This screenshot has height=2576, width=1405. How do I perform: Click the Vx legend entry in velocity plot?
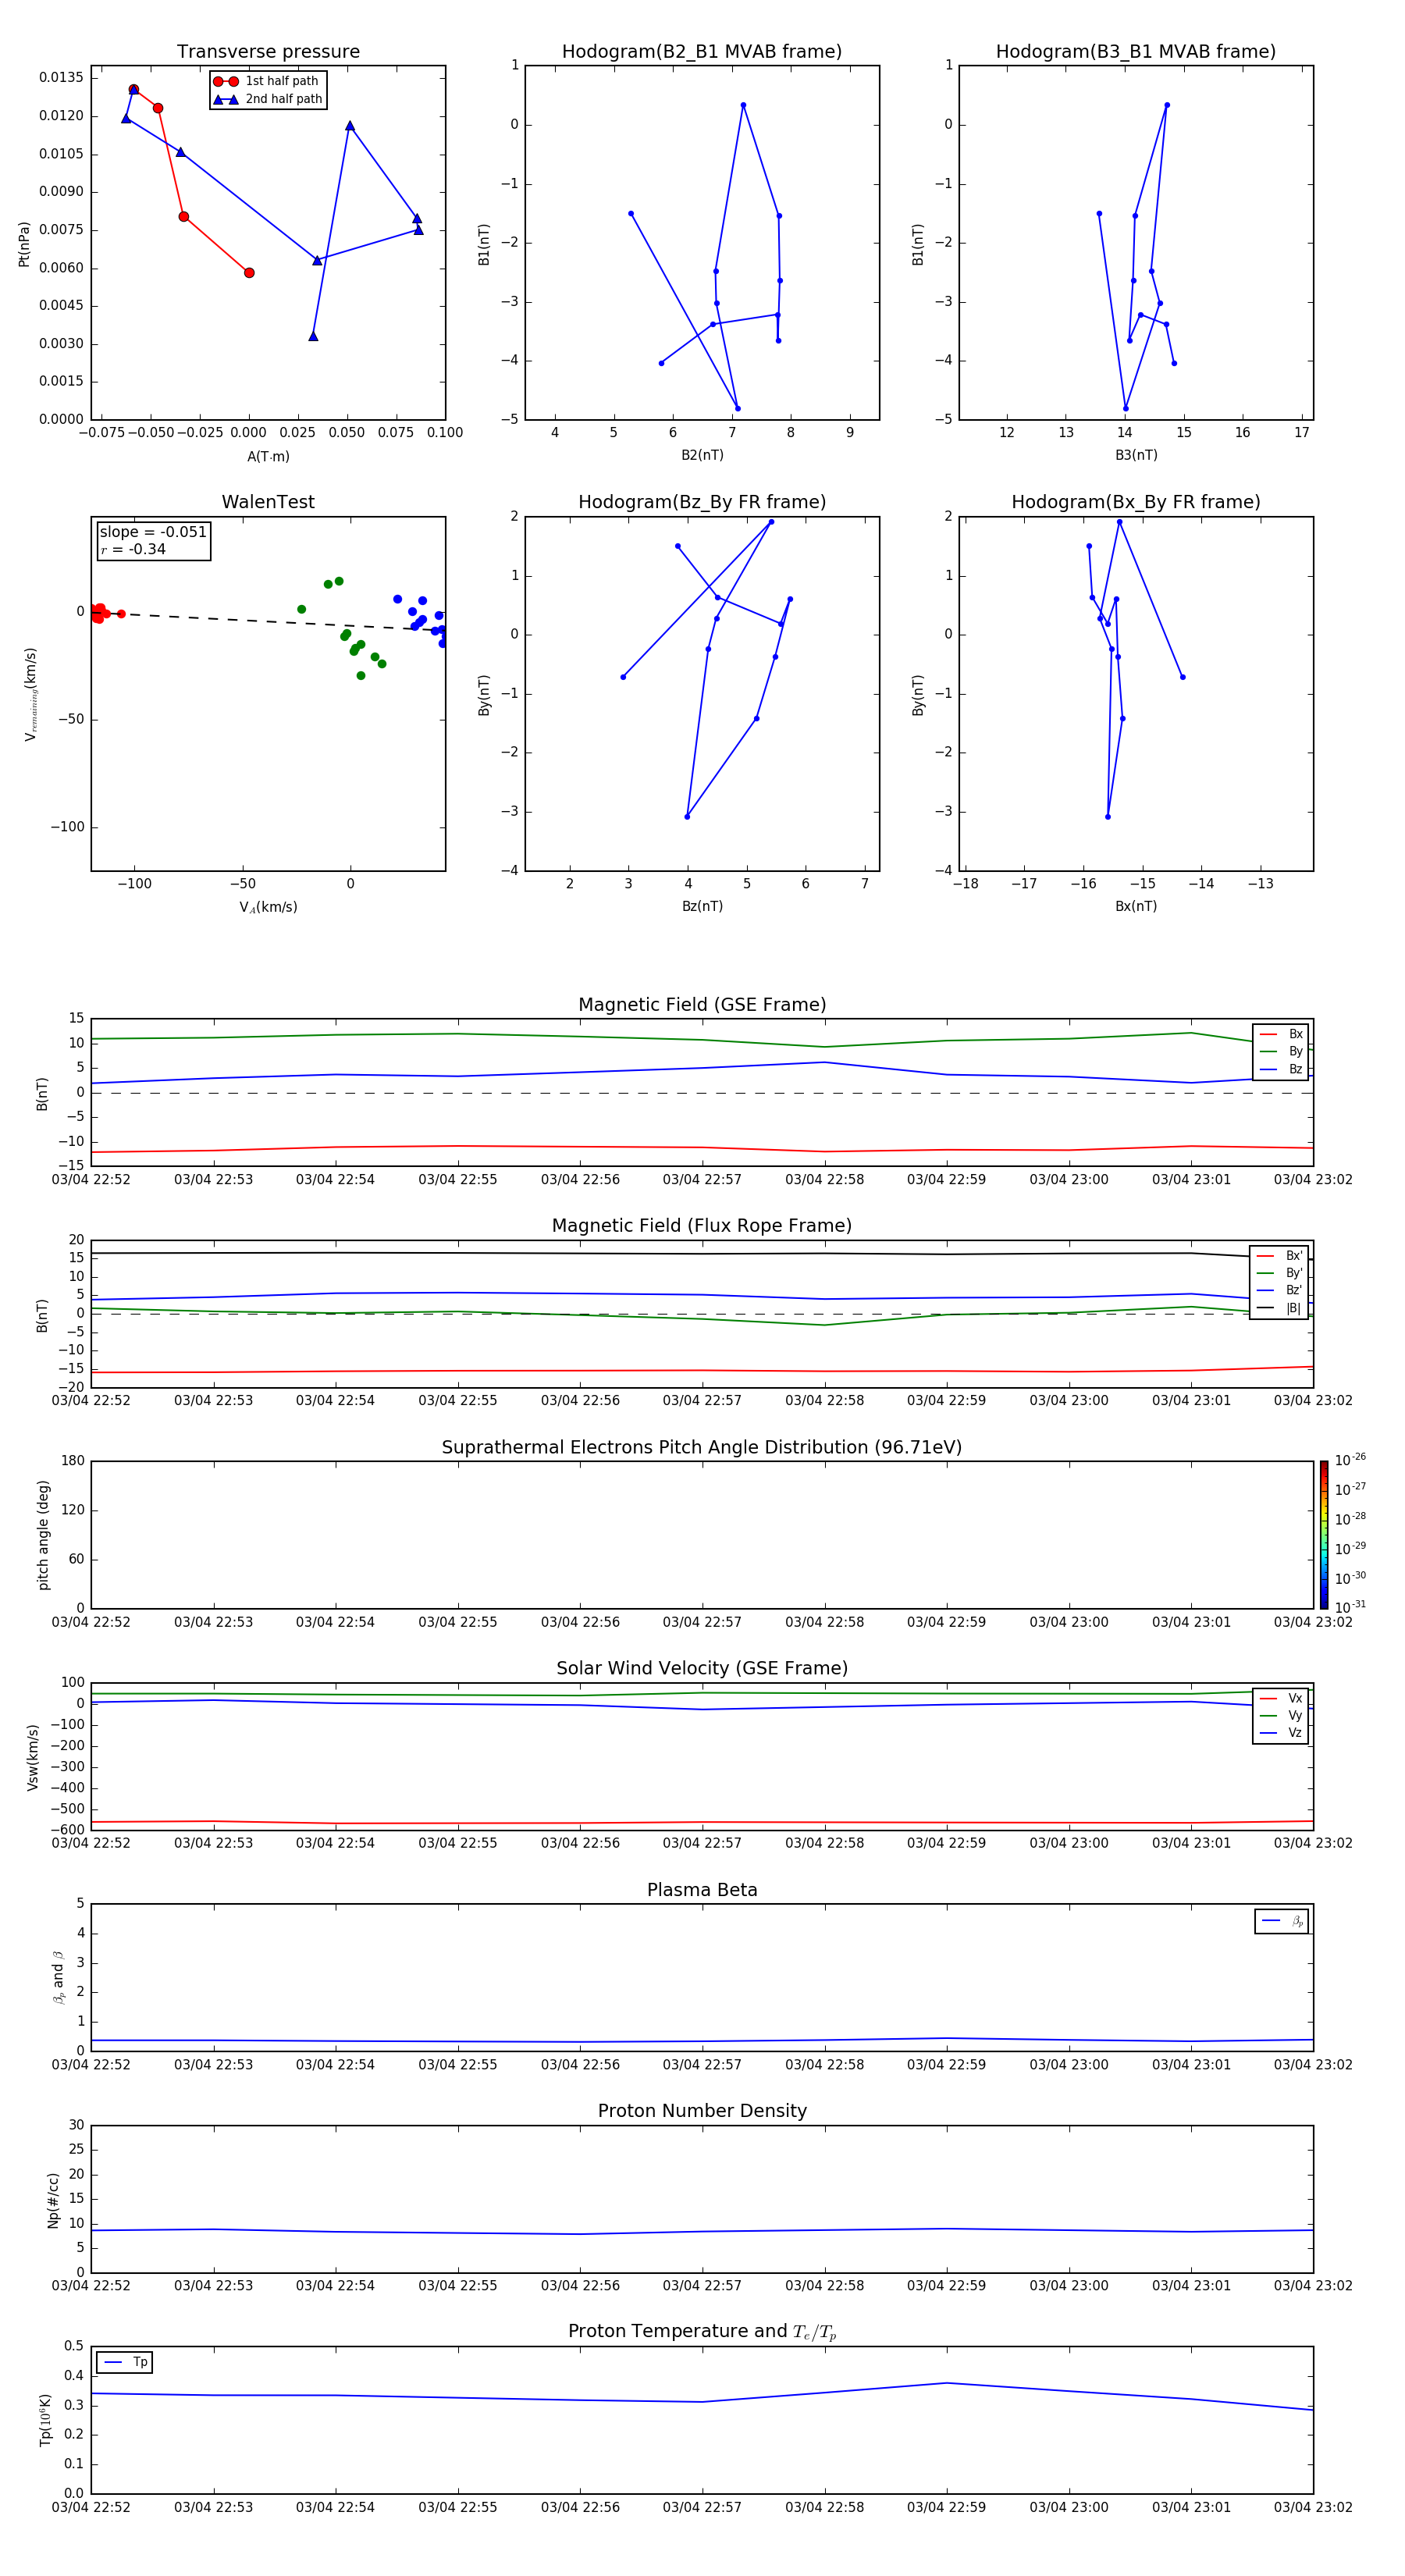click(x=1281, y=1698)
